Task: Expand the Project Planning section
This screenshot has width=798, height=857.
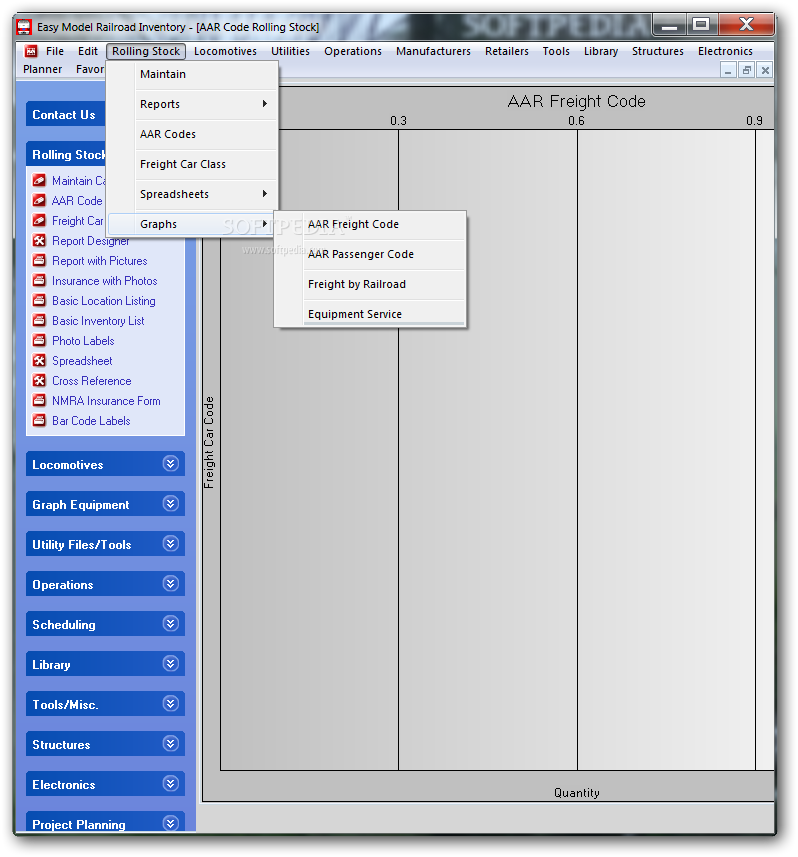Action: coord(171,823)
